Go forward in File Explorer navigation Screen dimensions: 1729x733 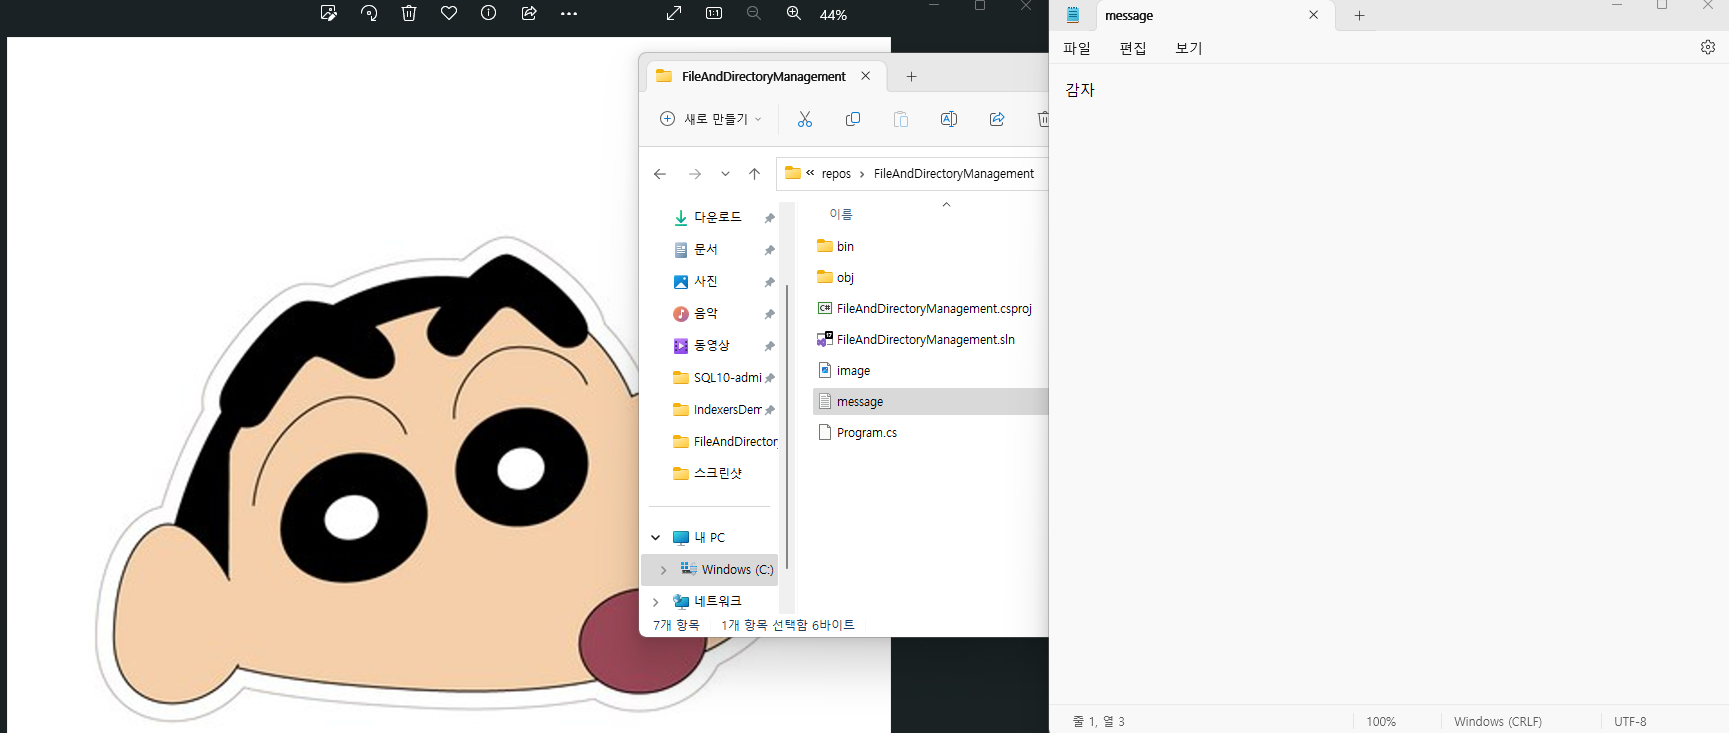tap(695, 174)
